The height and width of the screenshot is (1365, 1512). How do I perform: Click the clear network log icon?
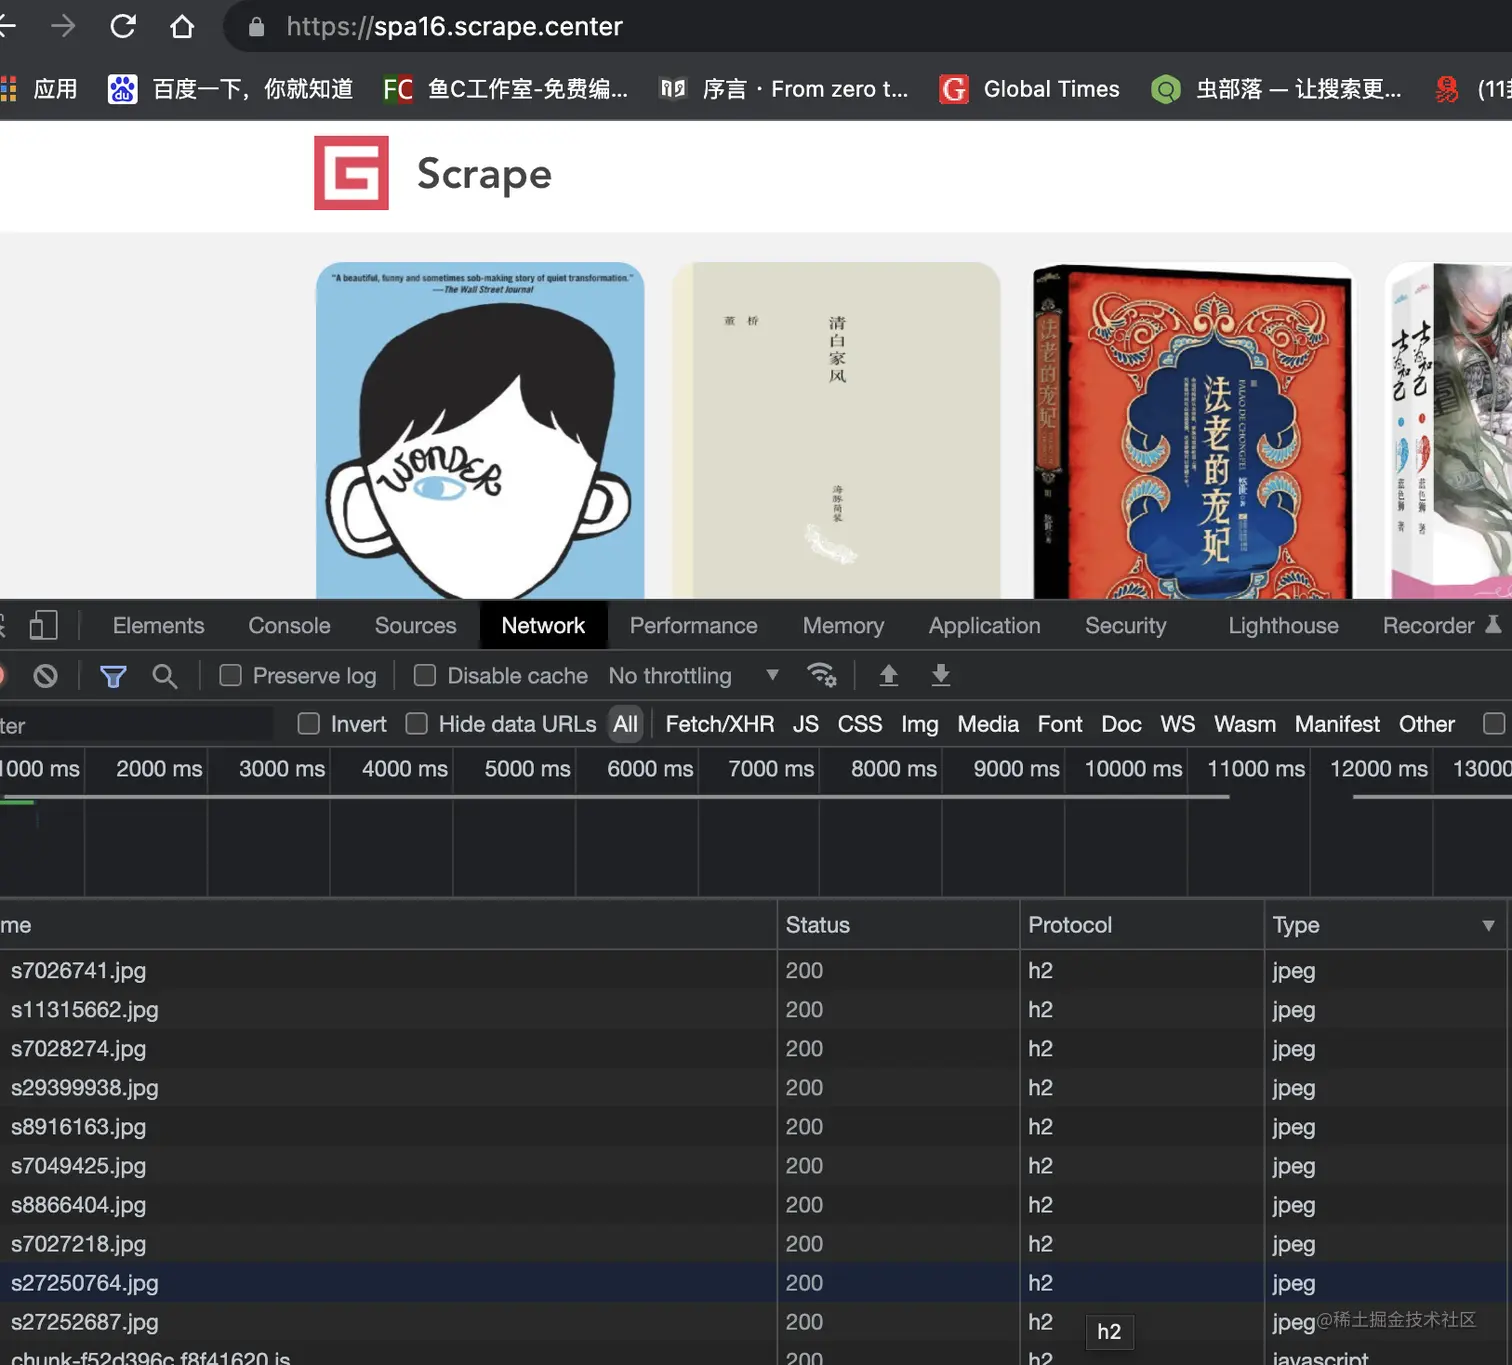[45, 676]
